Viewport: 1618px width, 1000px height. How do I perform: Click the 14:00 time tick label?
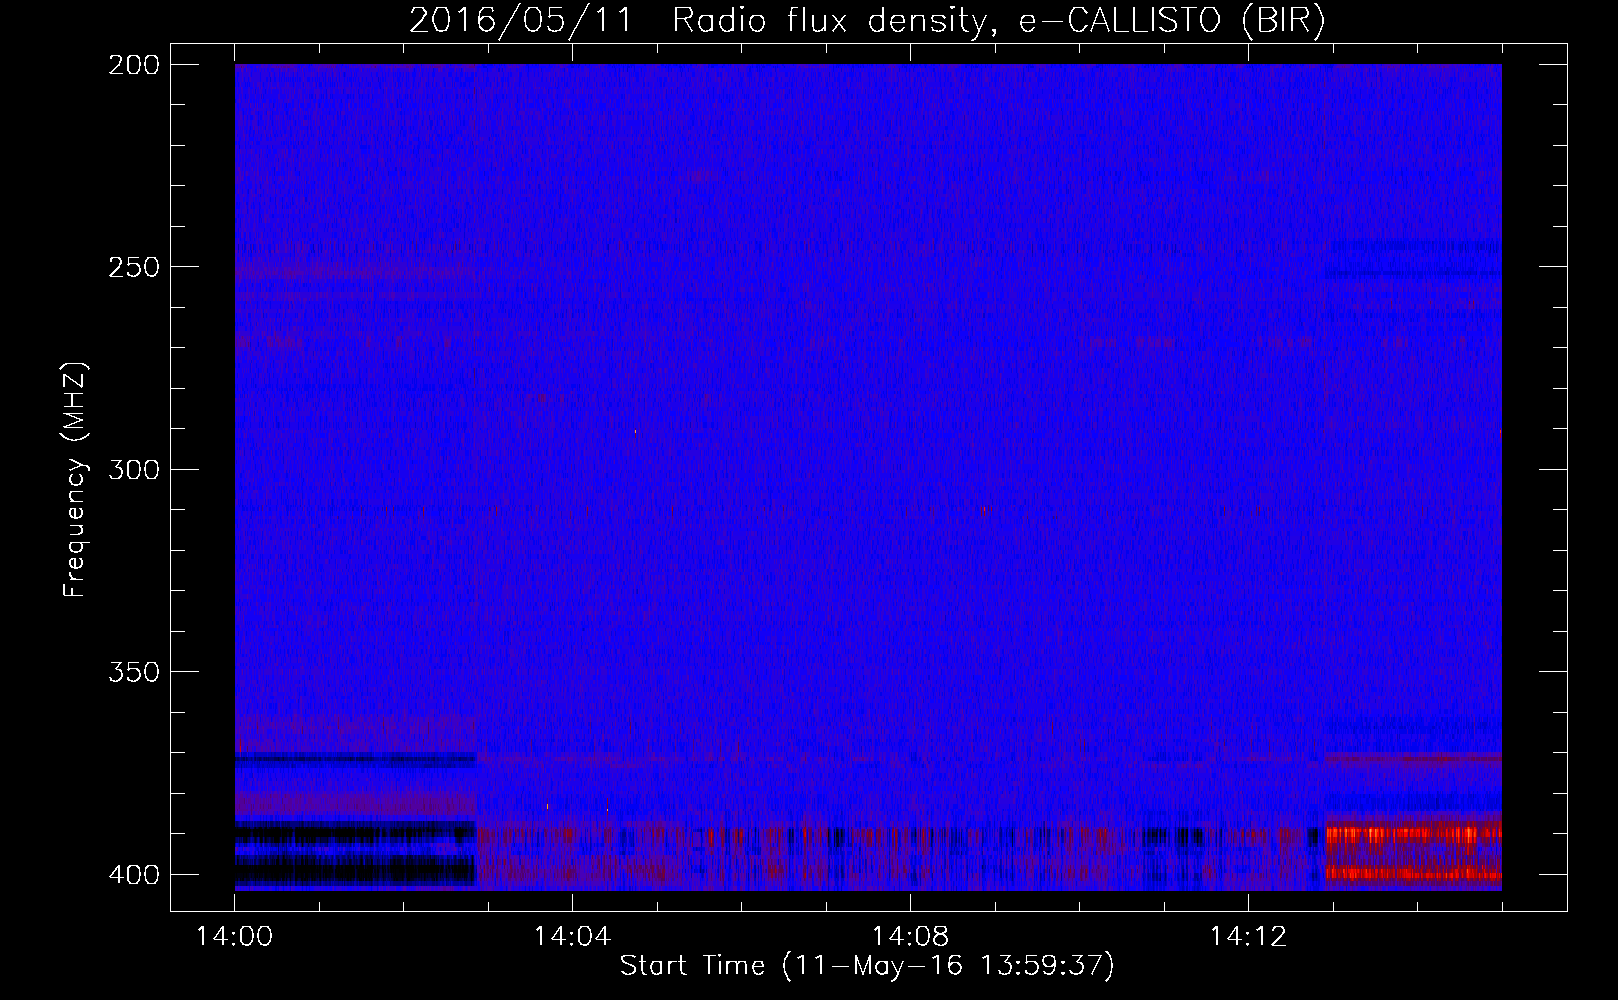234,937
